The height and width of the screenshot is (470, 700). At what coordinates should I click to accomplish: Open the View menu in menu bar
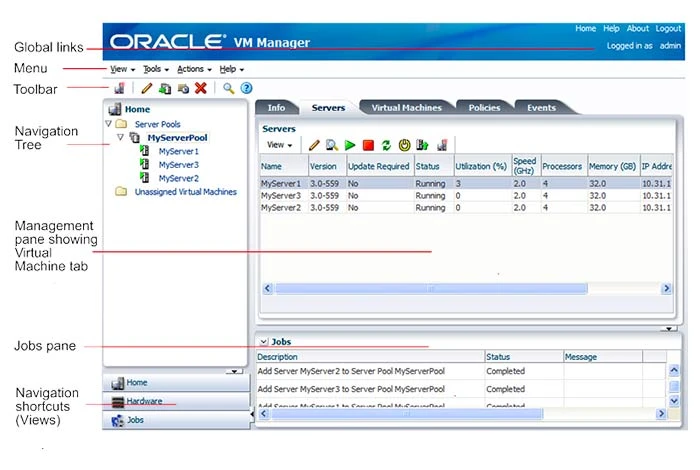[122, 69]
